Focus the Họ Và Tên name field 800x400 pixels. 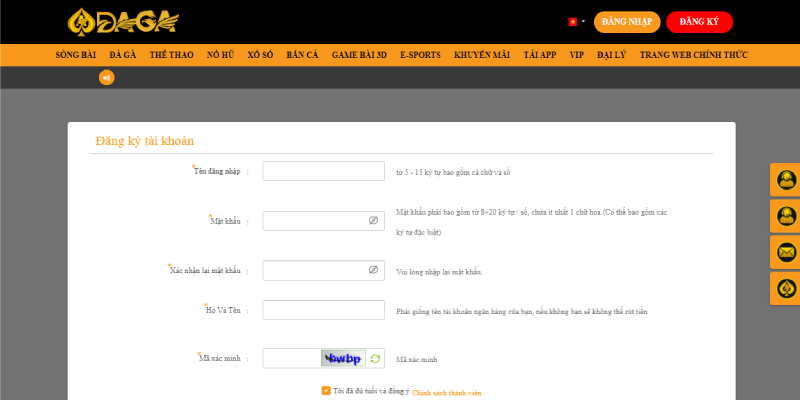click(323, 310)
